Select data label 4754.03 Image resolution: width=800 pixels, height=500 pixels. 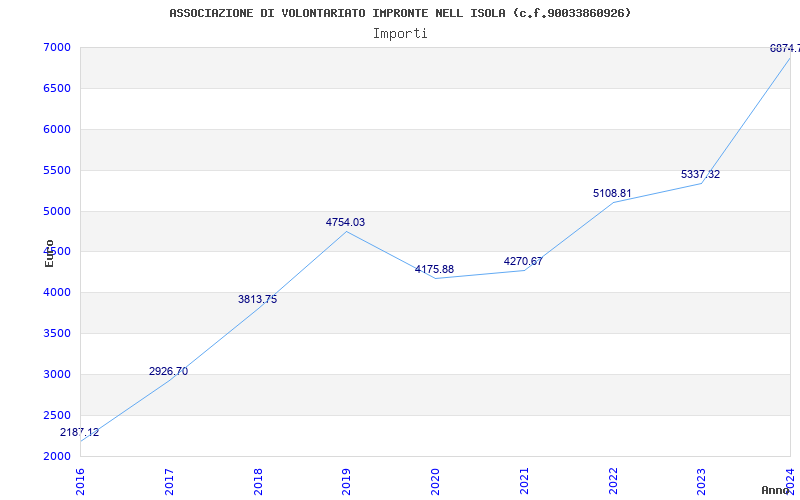coord(345,222)
